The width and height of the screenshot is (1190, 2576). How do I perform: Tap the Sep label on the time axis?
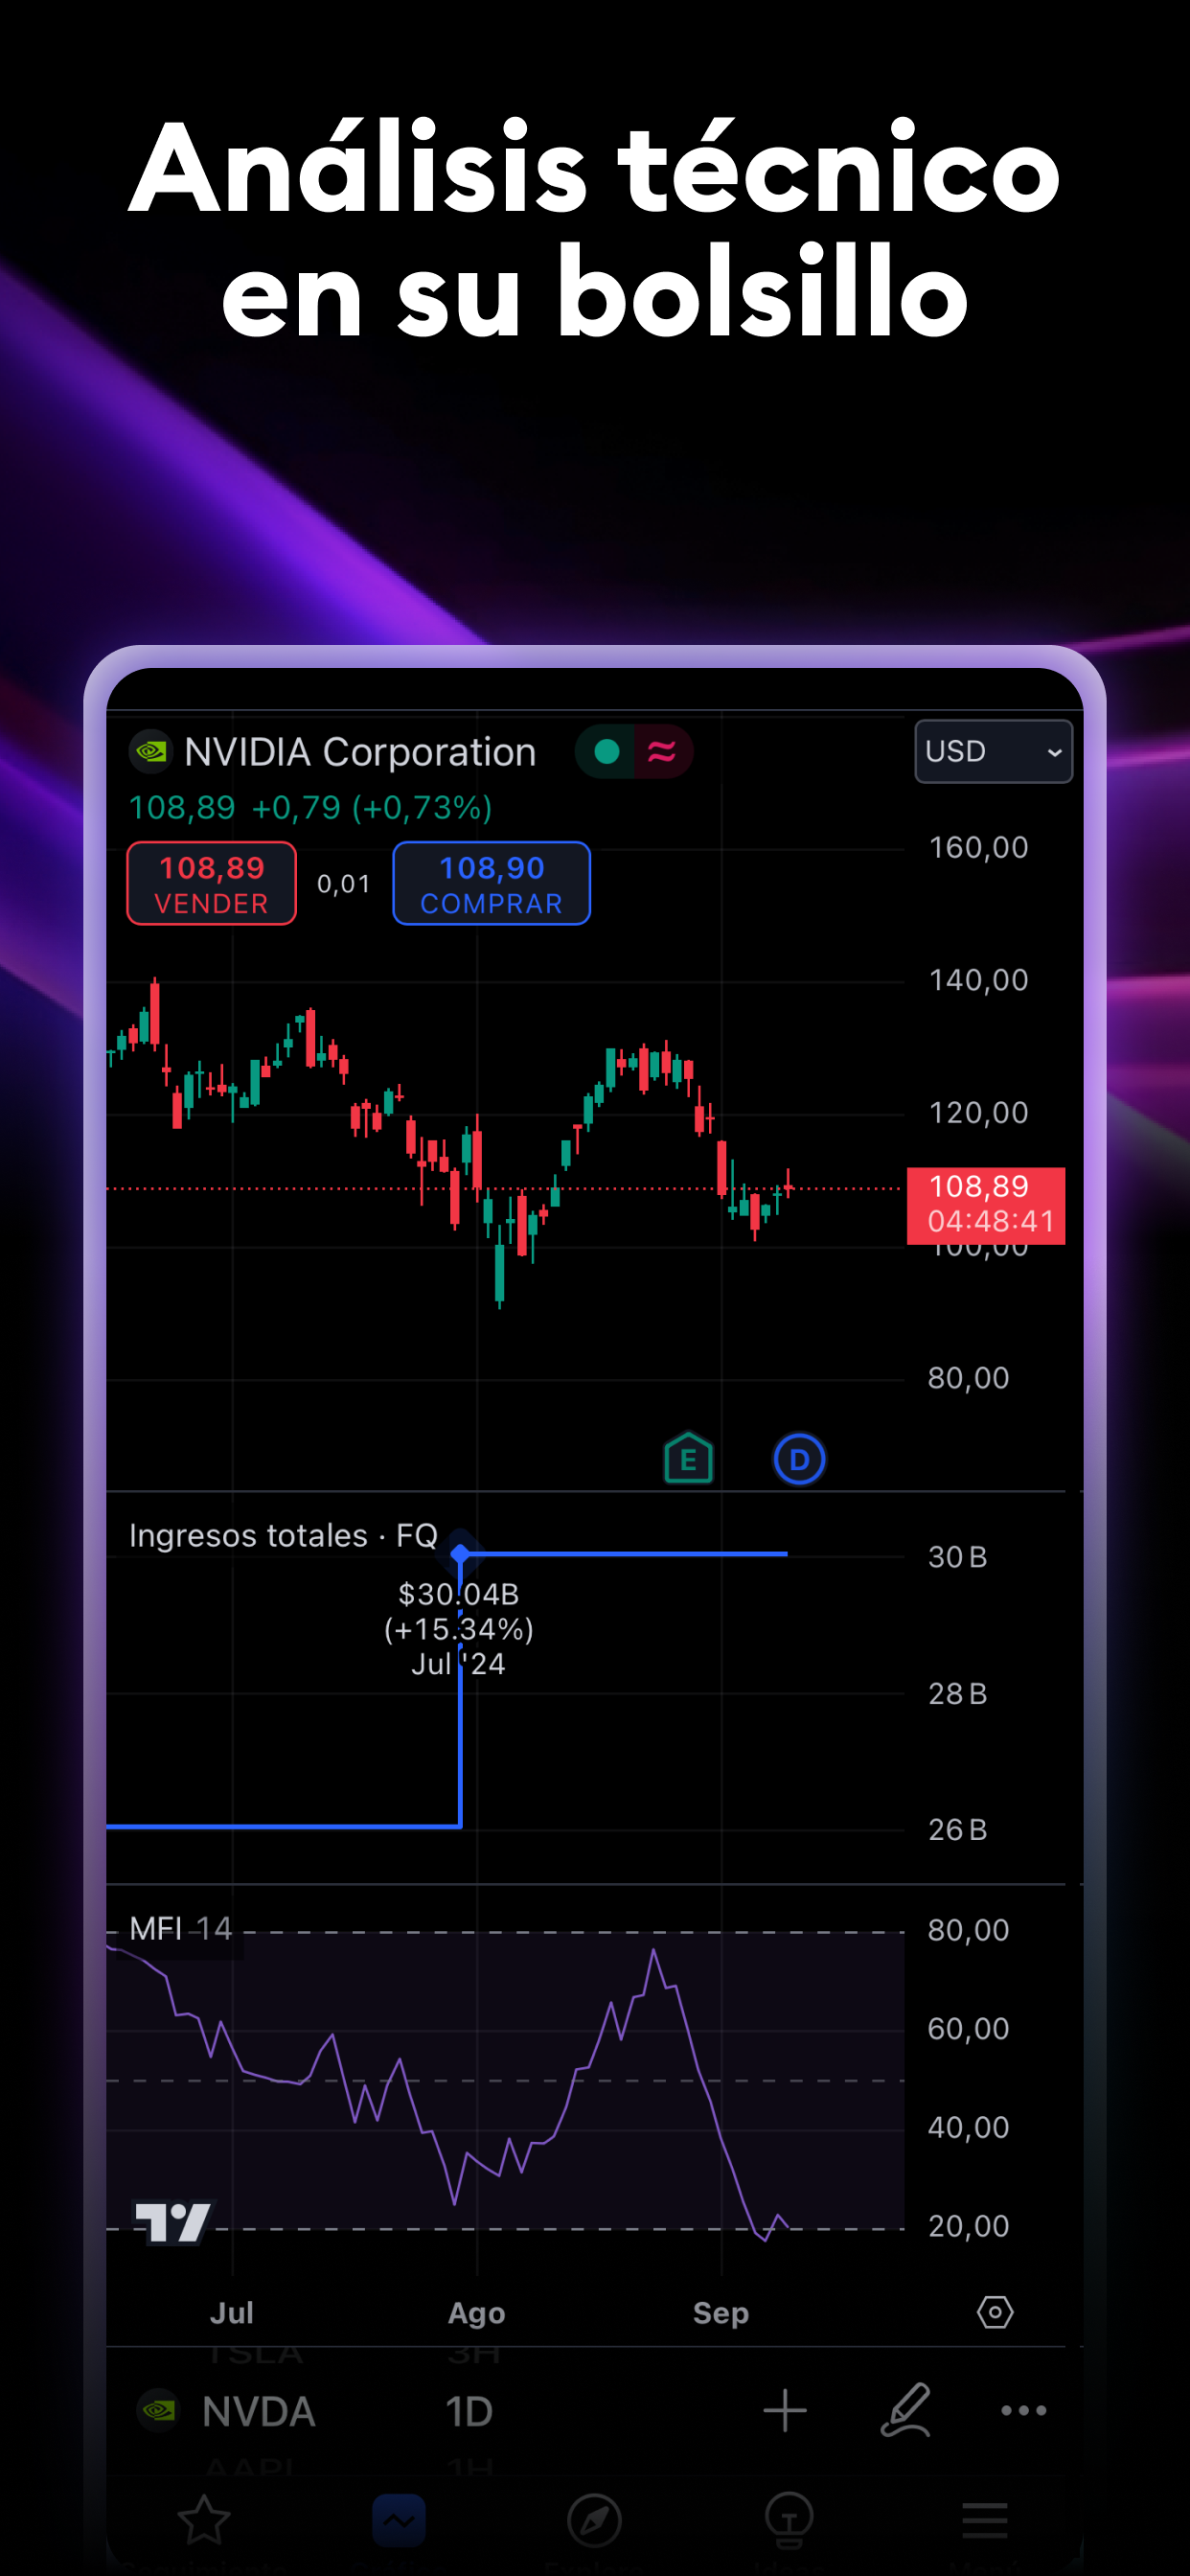pyautogui.click(x=721, y=2313)
